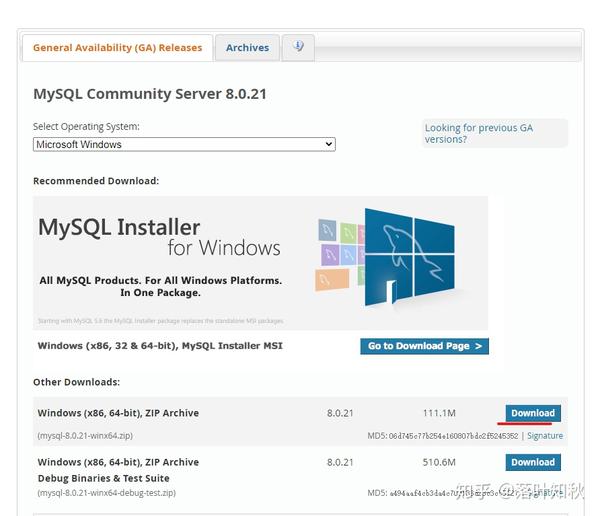The image size is (600, 516).
Task: Click the MySQL Installer for Windows banner
Action: tap(260, 263)
